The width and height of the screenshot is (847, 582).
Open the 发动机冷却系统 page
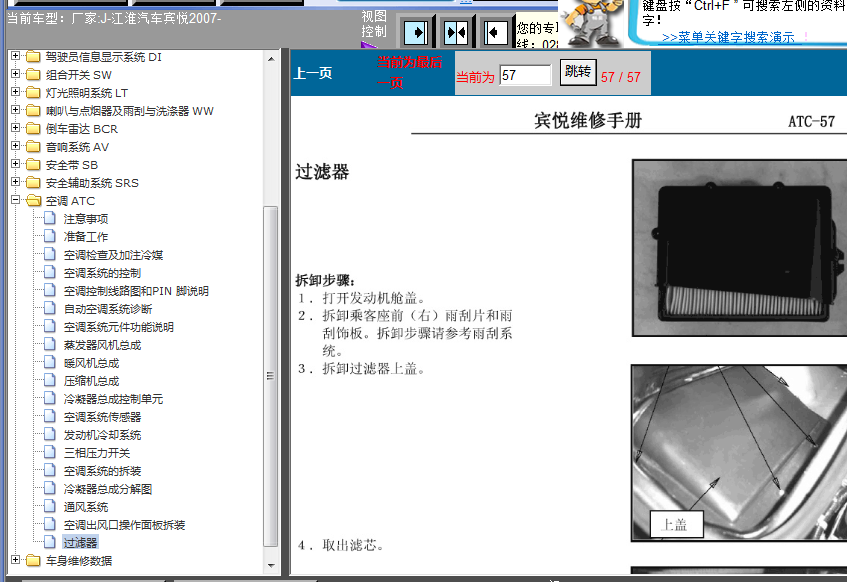(x=102, y=435)
